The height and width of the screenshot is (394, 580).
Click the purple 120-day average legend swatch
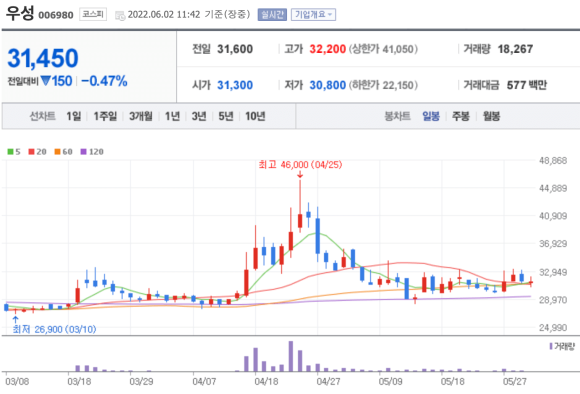[84, 152]
